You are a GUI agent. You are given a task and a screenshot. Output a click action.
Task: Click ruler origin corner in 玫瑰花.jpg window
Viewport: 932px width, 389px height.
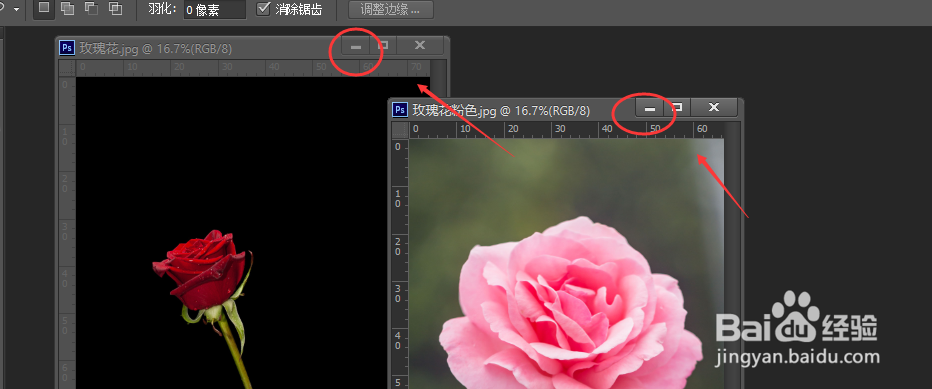[x=67, y=68]
